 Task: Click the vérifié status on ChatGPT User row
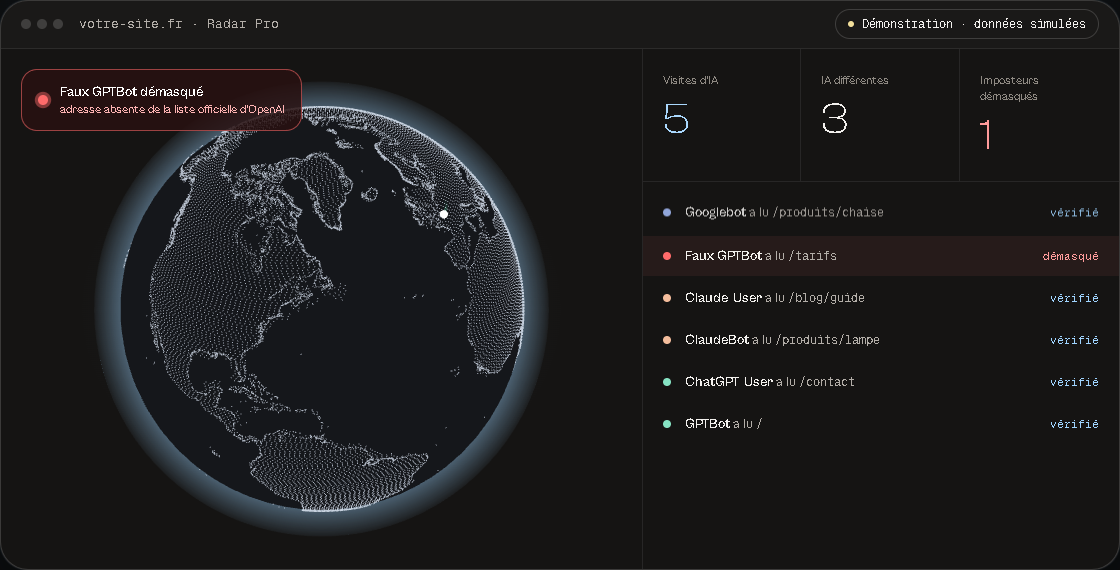point(1074,382)
